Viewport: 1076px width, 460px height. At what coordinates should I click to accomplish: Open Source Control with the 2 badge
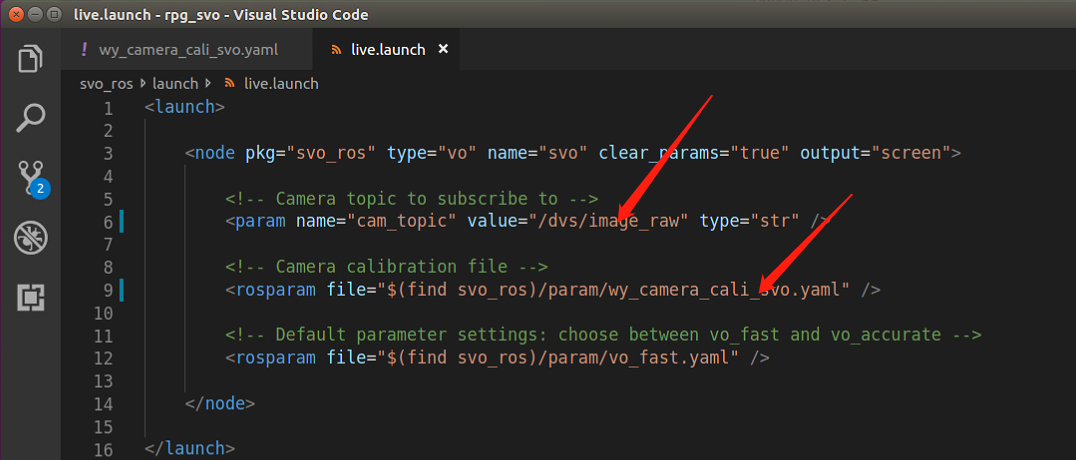(32, 178)
